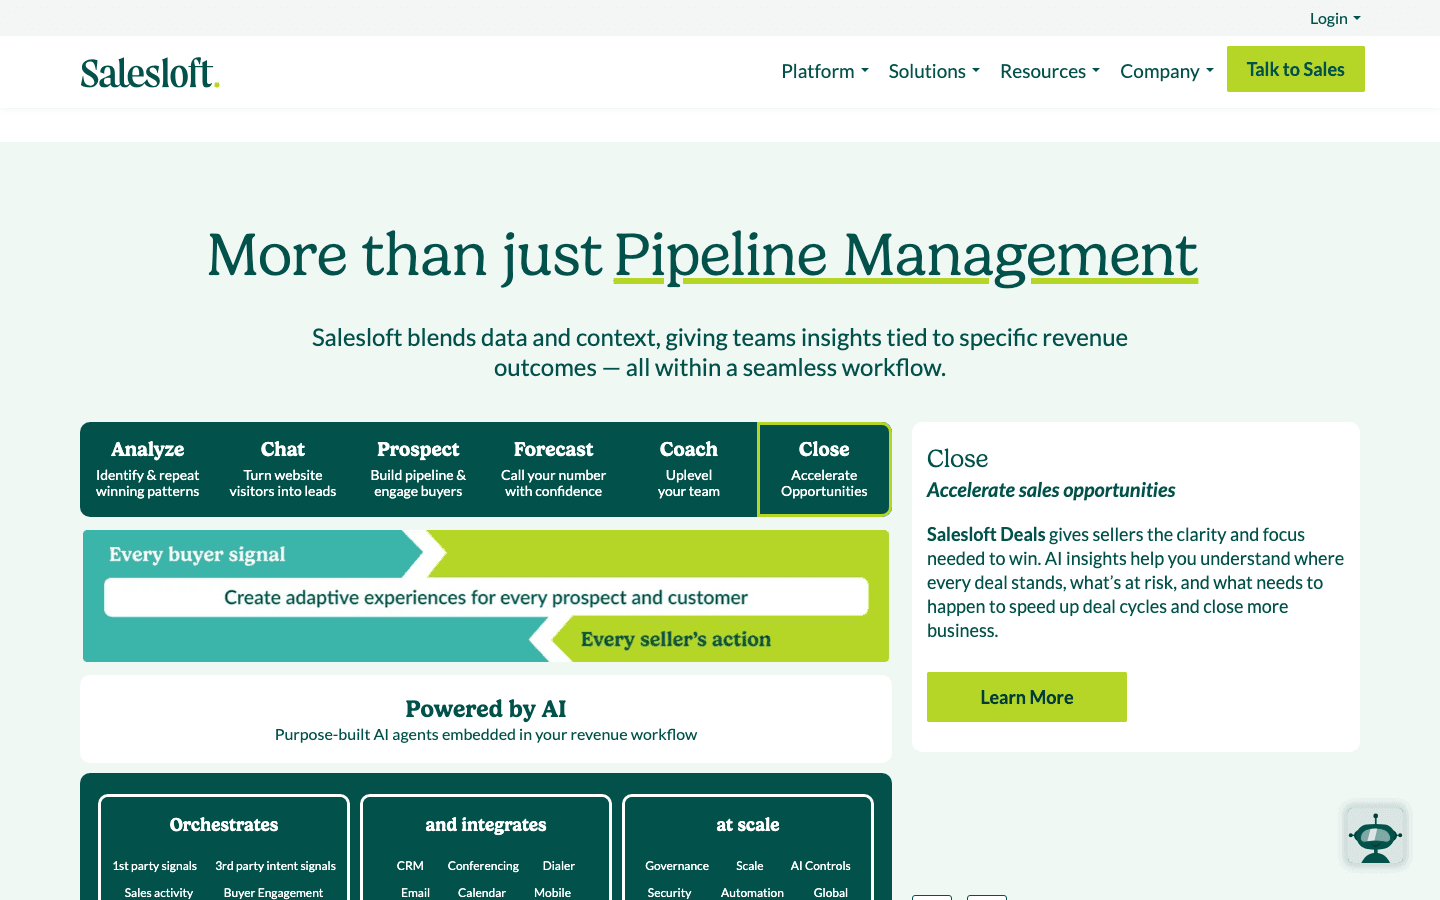Click the Mobile integration label
1440x900 pixels.
(x=552, y=893)
